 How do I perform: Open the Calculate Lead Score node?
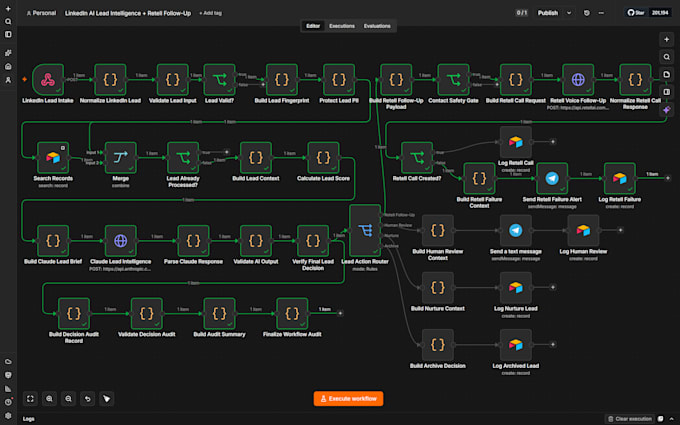pyautogui.click(x=324, y=158)
